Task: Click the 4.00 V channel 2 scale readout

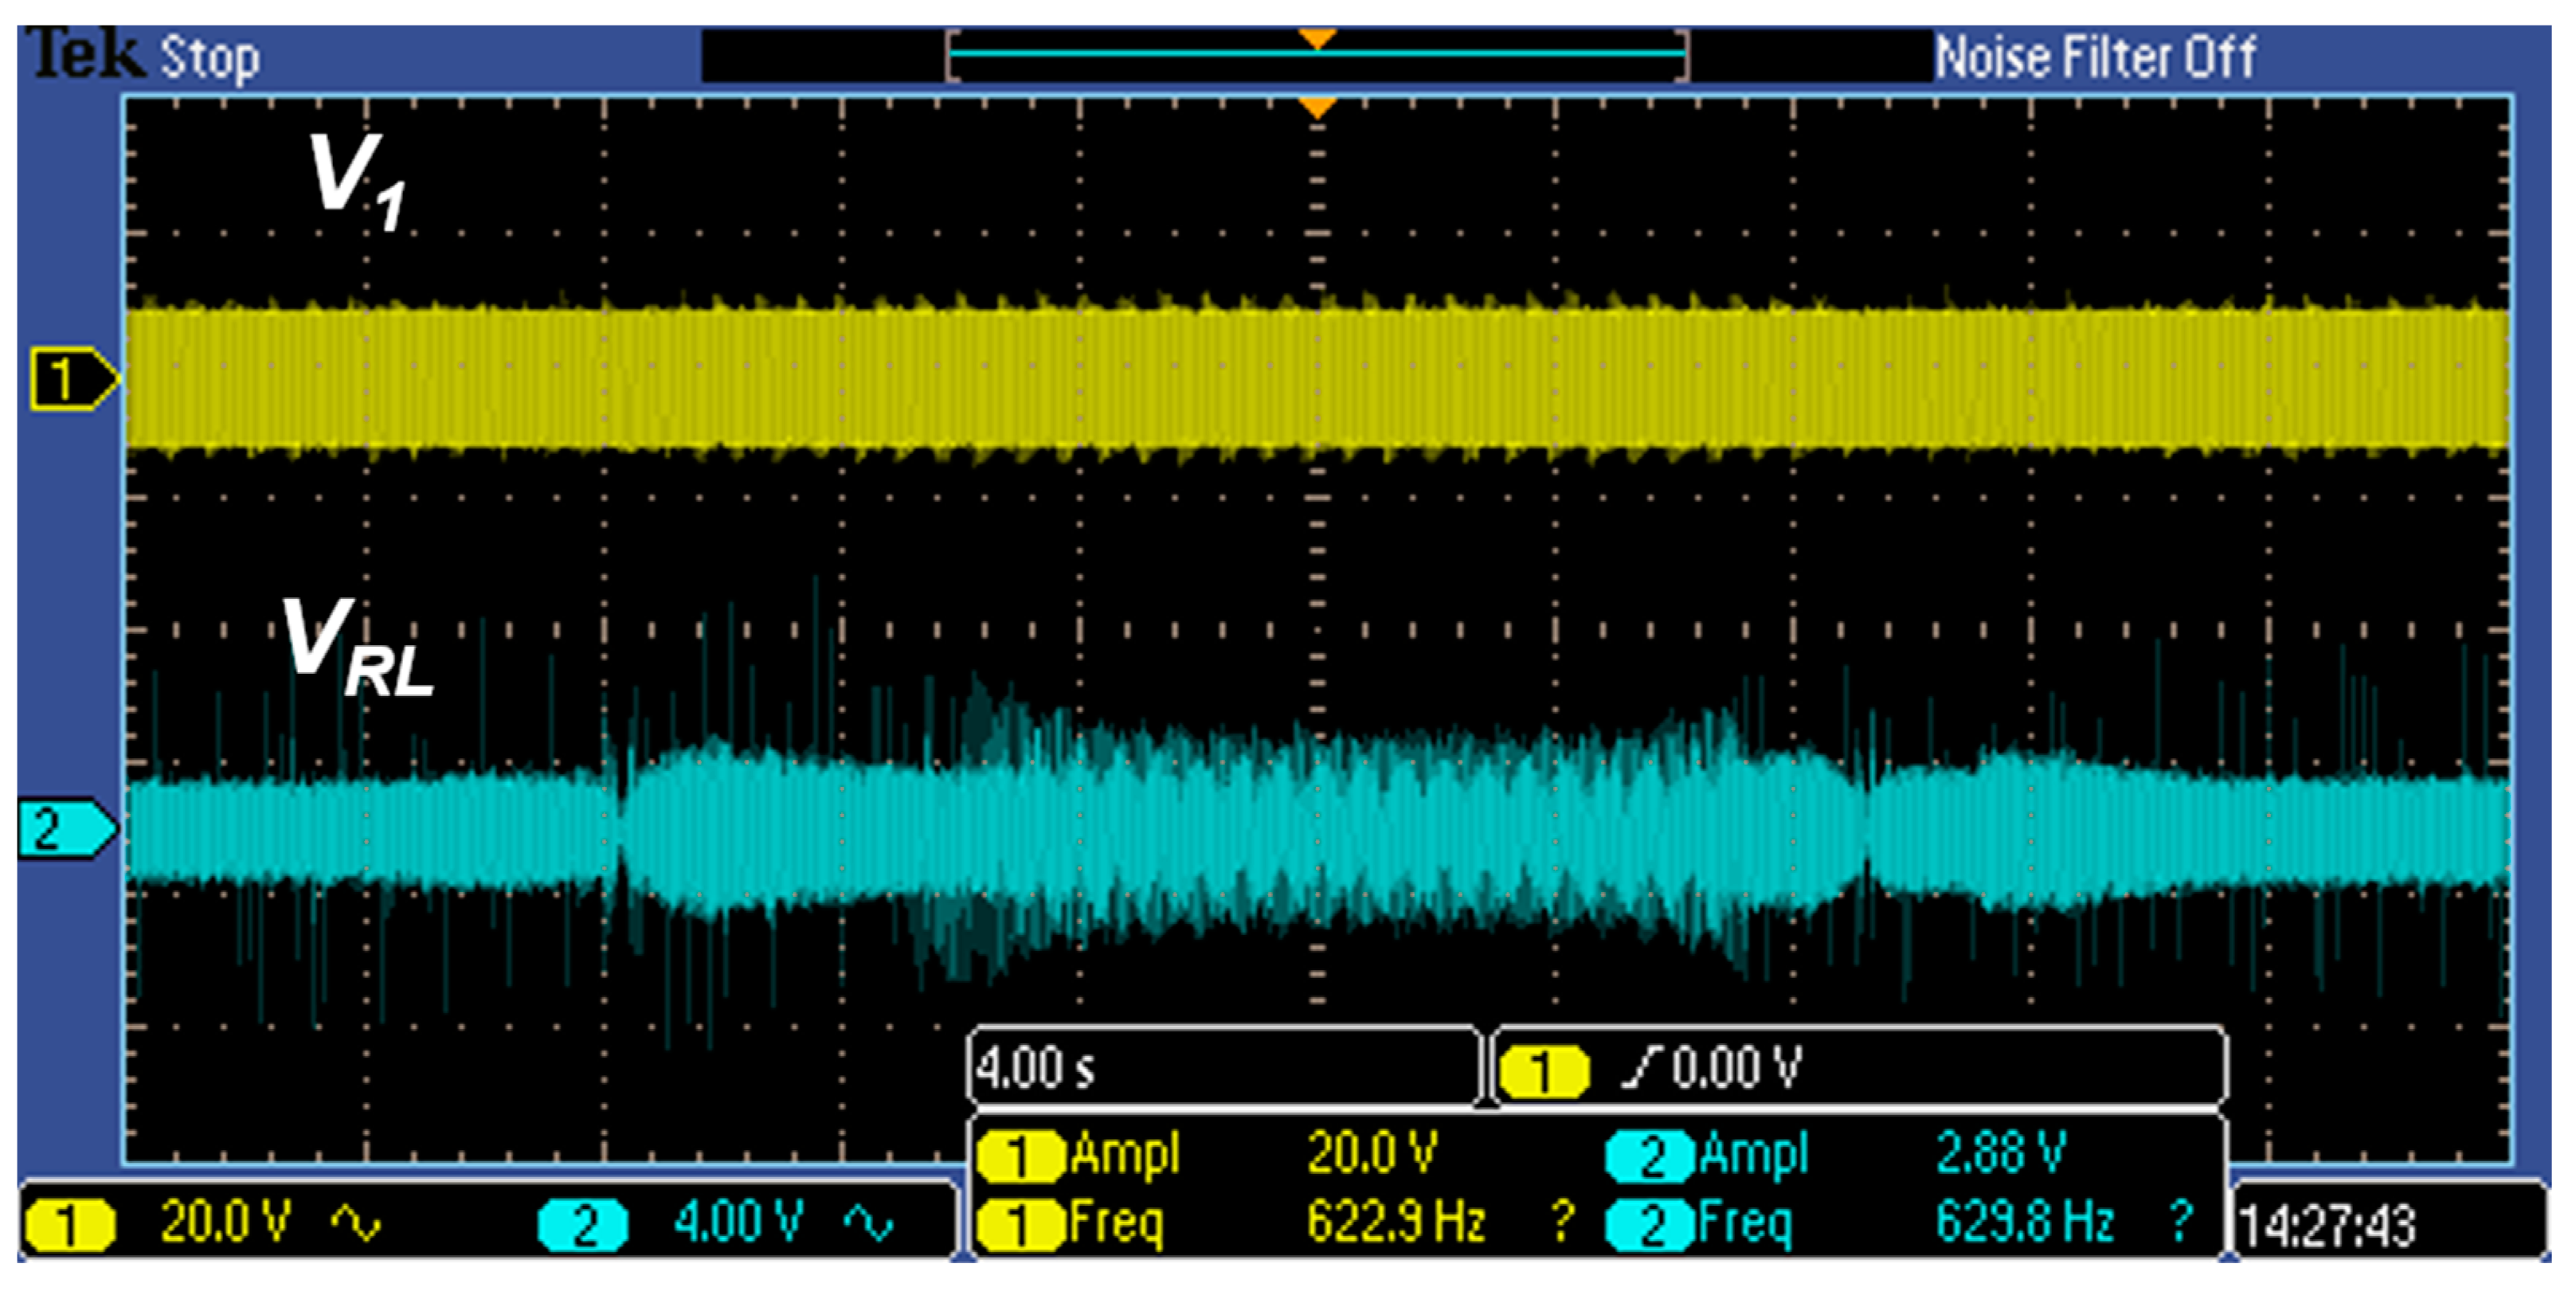Action: tap(738, 1222)
